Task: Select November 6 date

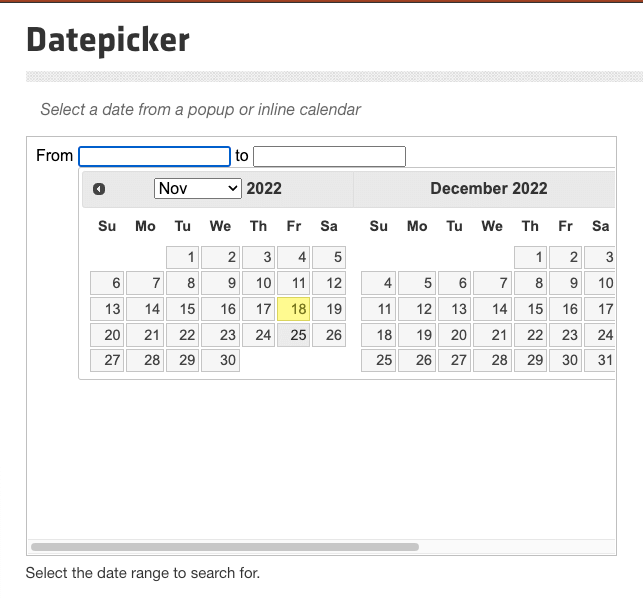Action: 107,283
